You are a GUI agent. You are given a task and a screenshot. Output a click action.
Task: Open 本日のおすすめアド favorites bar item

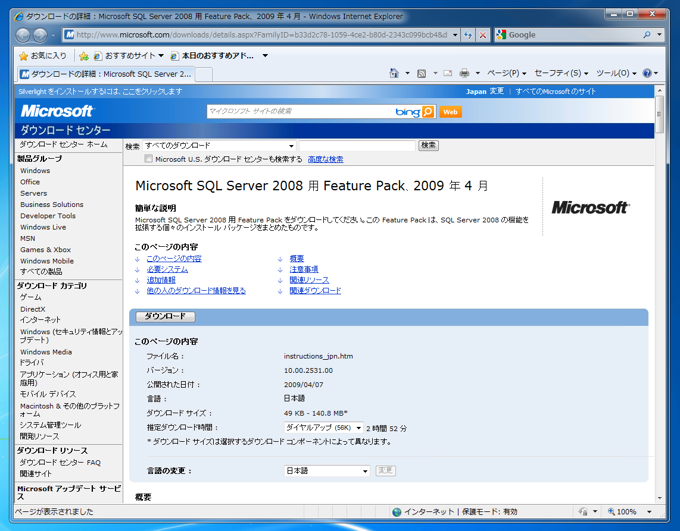(212, 56)
